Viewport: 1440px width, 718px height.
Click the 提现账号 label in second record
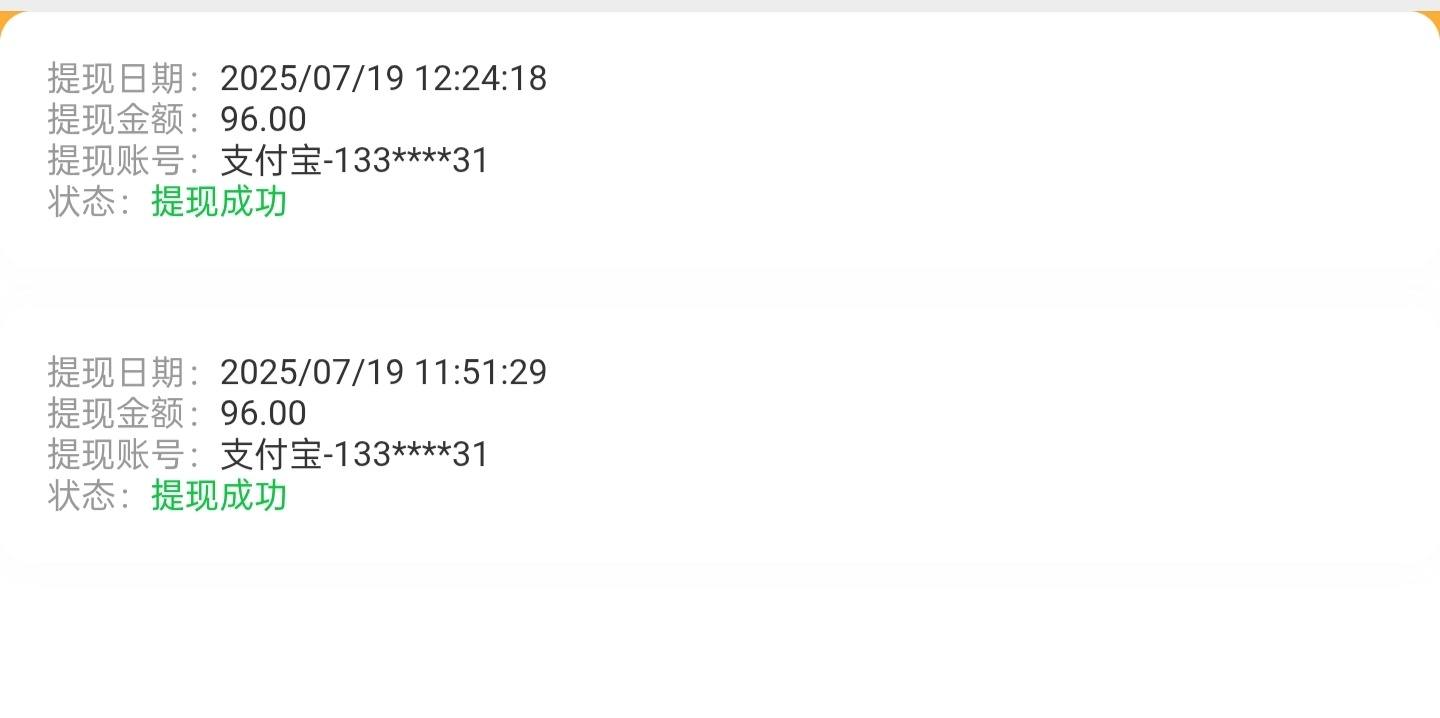(116, 454)
